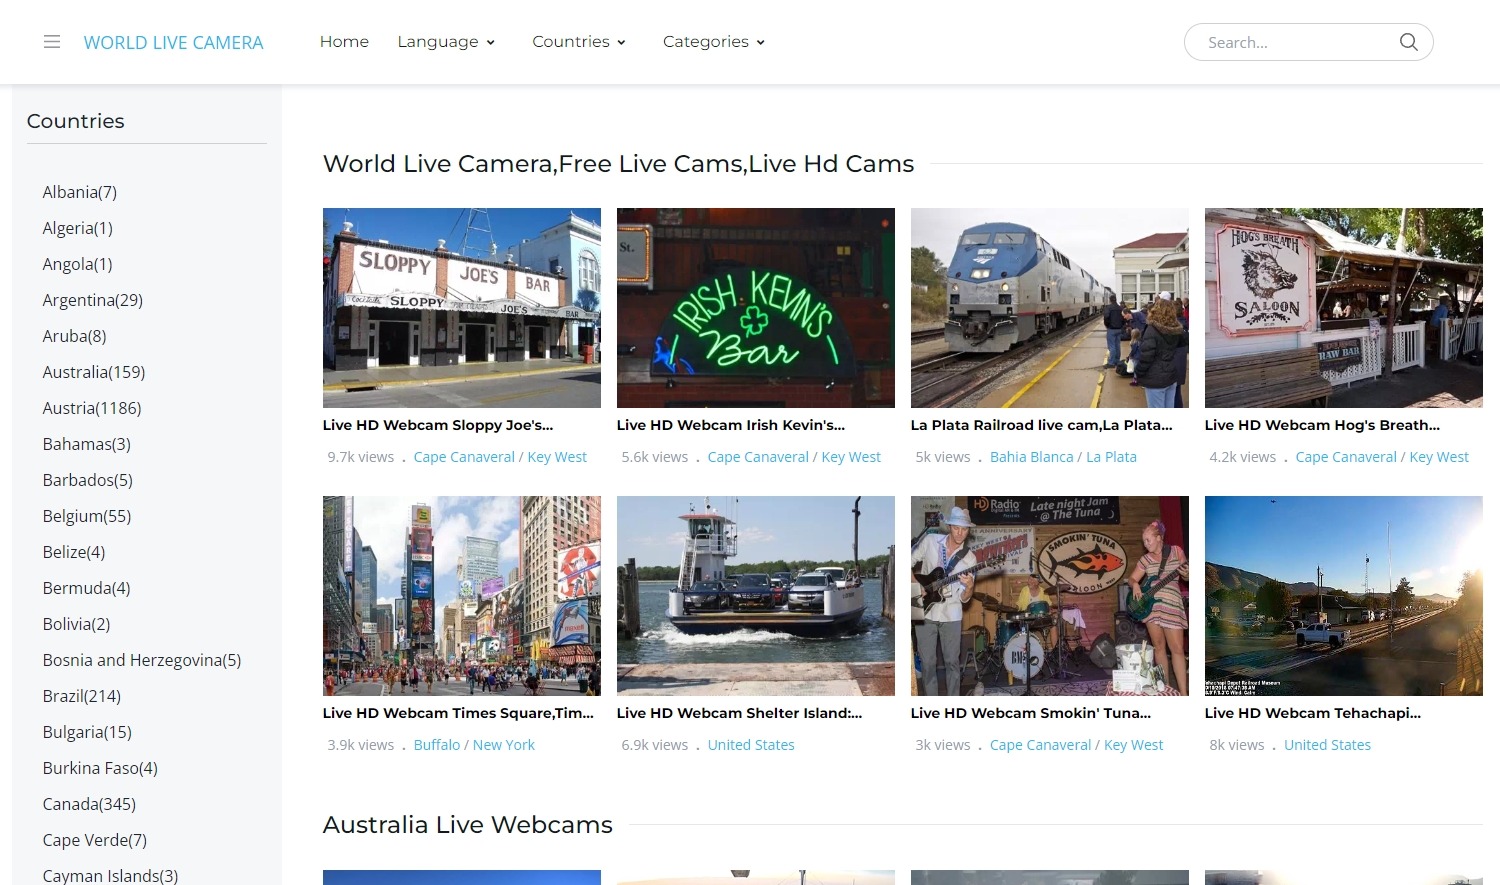Open the Irish Kevin's Bar neon thumbnail
The image size is (1500, 885).
tap(755, 308)
